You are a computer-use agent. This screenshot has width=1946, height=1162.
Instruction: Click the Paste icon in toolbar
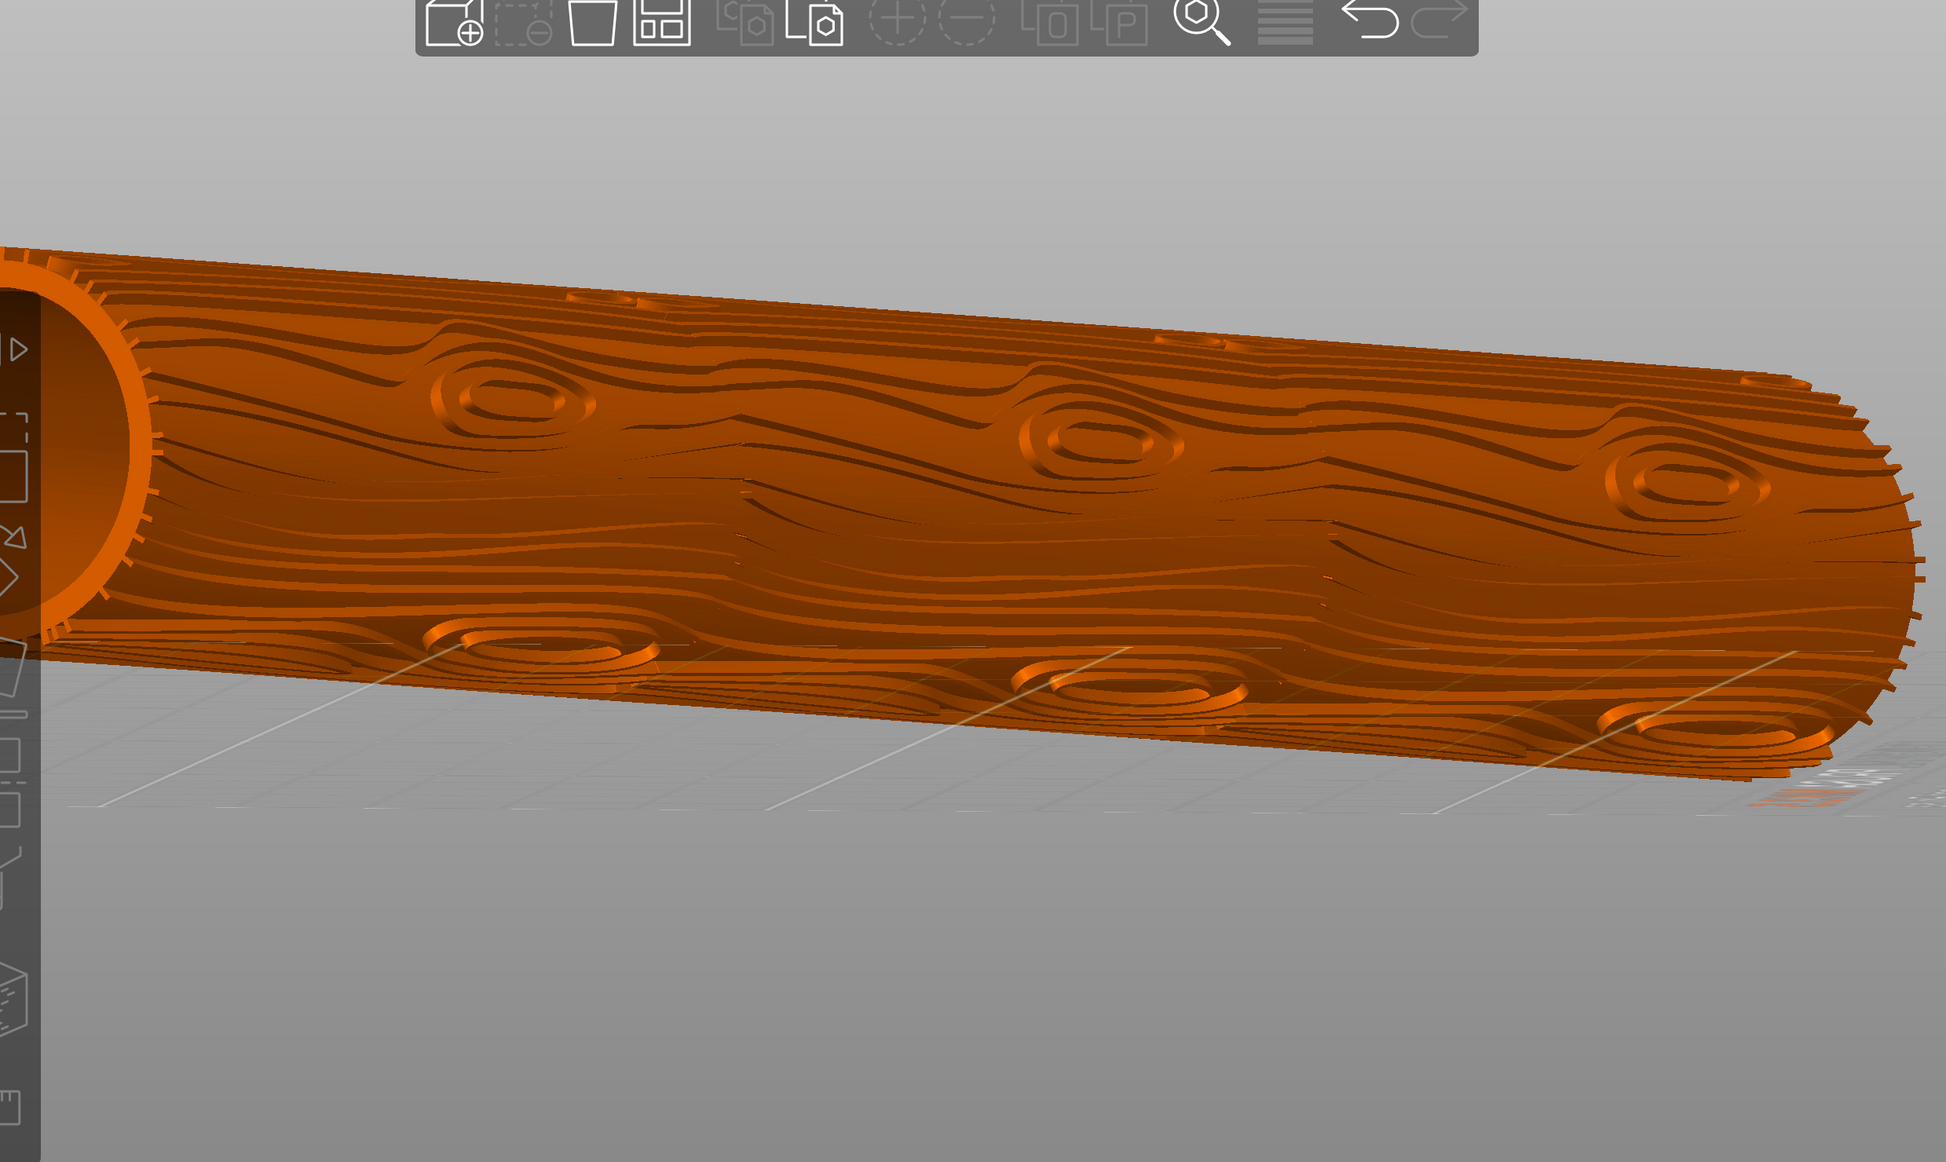[x=814, y=22]
